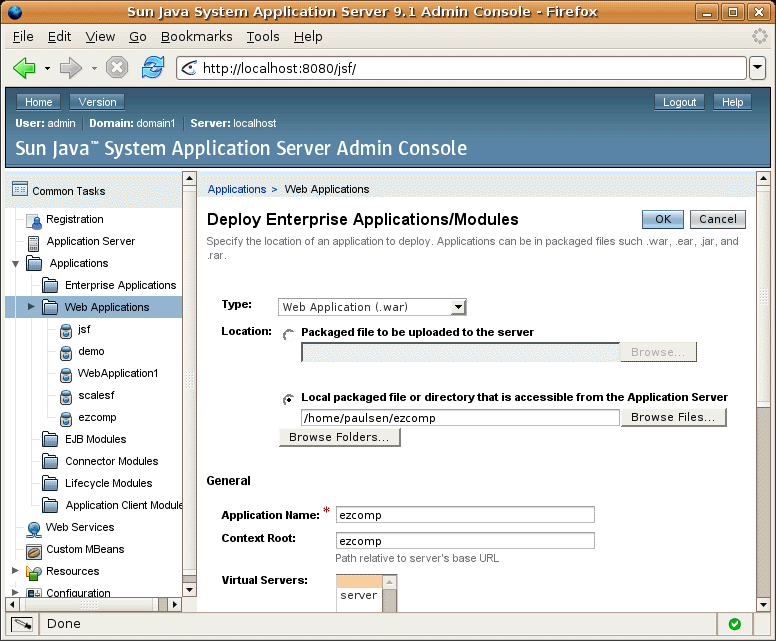Click the green security status icon
Viewport: 776px width, 641px height.
coord(734,624)
